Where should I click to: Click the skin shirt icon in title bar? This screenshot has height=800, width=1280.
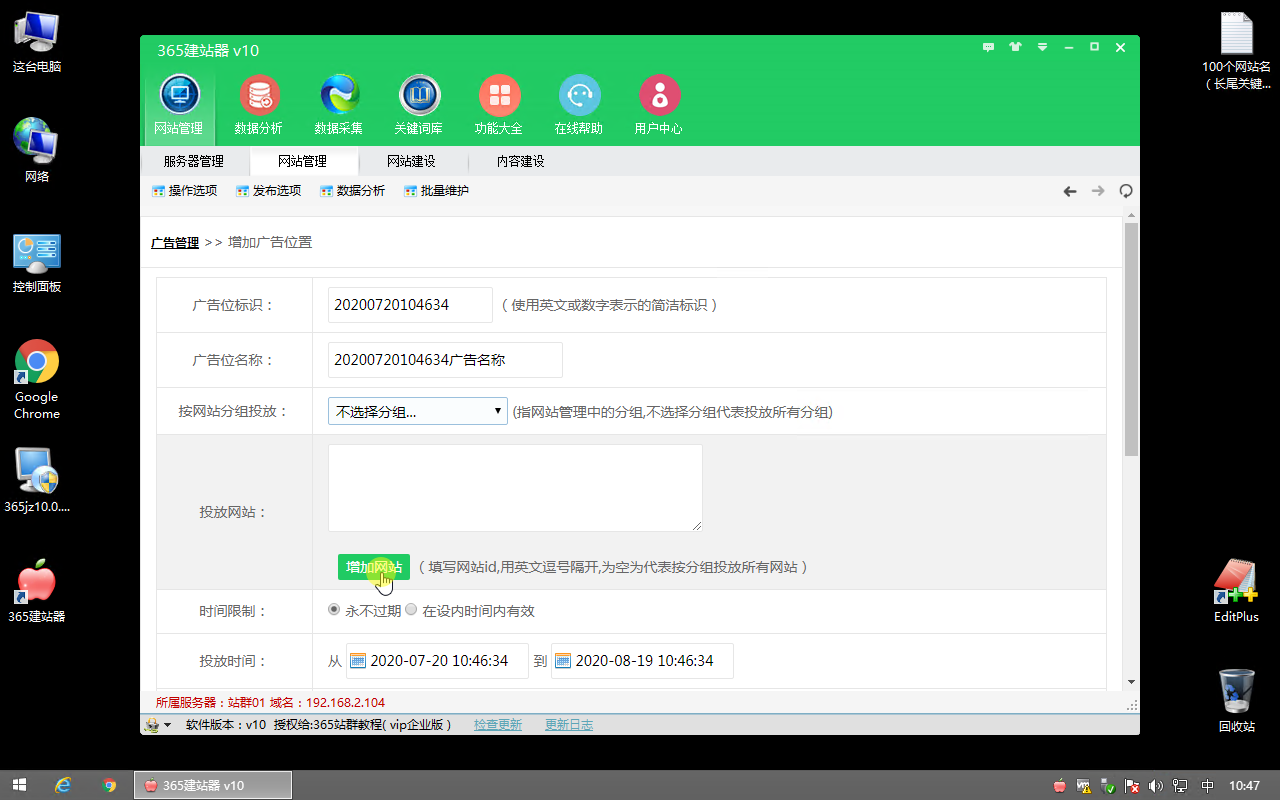pos(1016,47)
